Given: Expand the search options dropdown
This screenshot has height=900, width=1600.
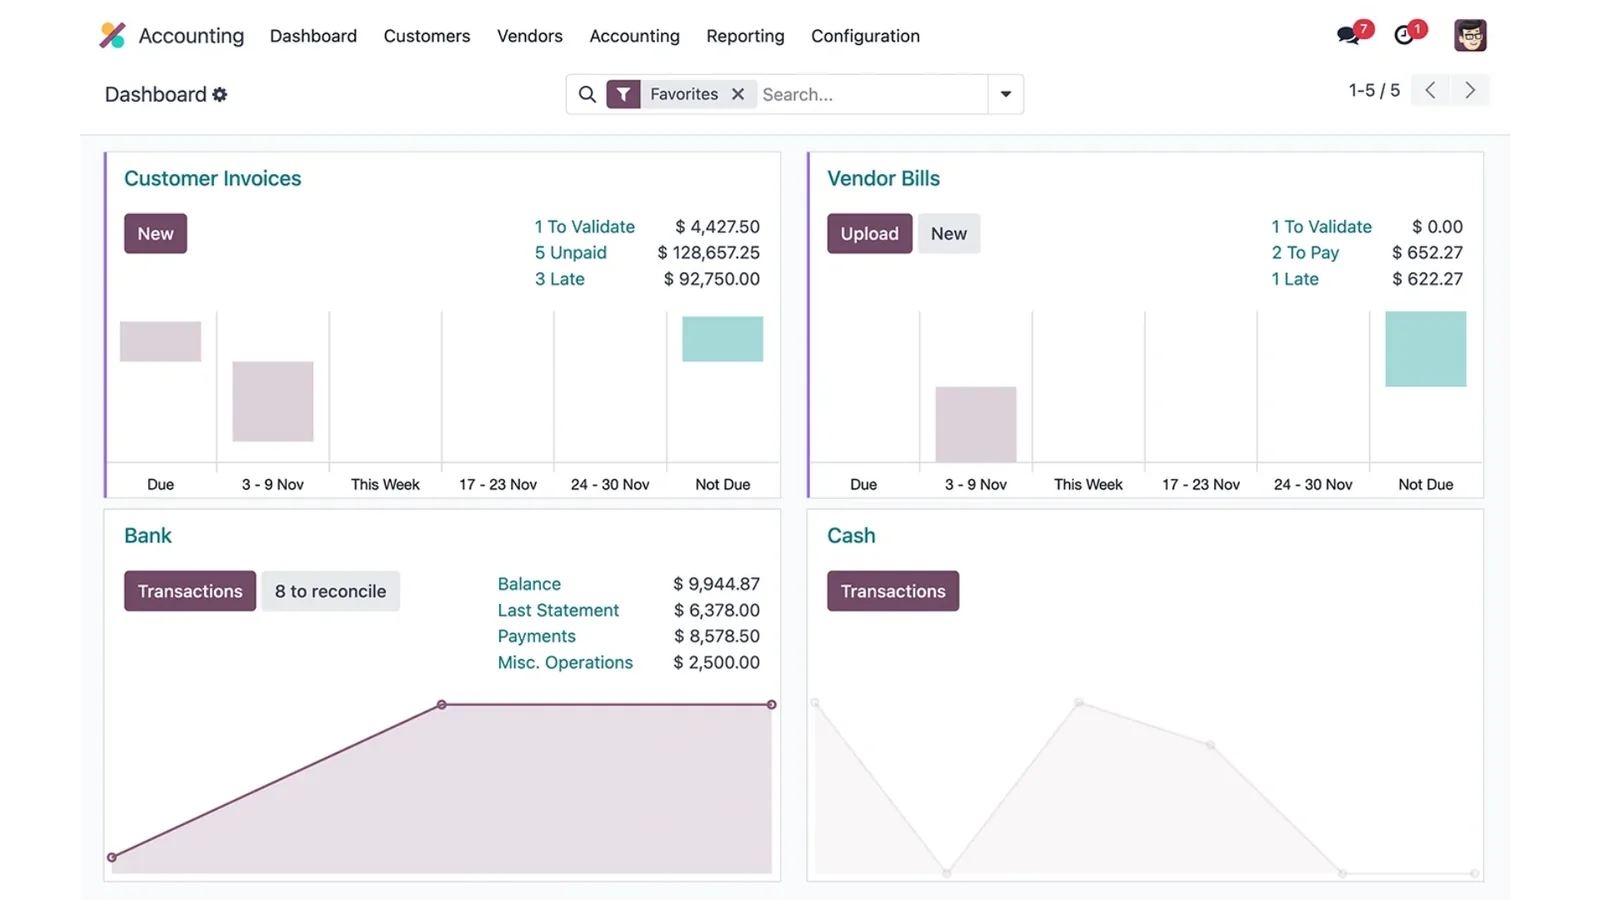Looking at the screenshot, I should pyautogui.click(x=1006, y=94).
